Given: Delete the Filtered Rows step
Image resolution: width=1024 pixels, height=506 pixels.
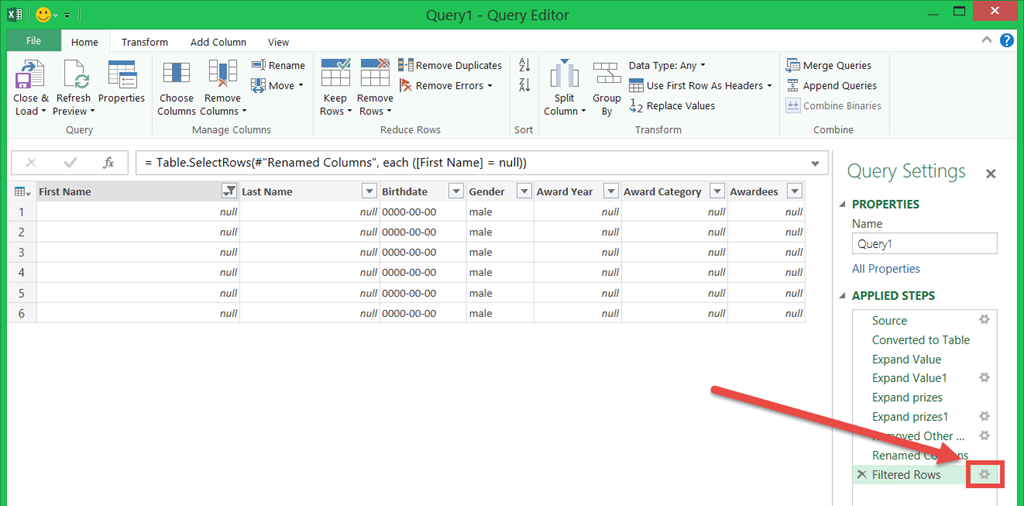Looking at the screenshot, I should pyautogui.click(x=862, y=475).
